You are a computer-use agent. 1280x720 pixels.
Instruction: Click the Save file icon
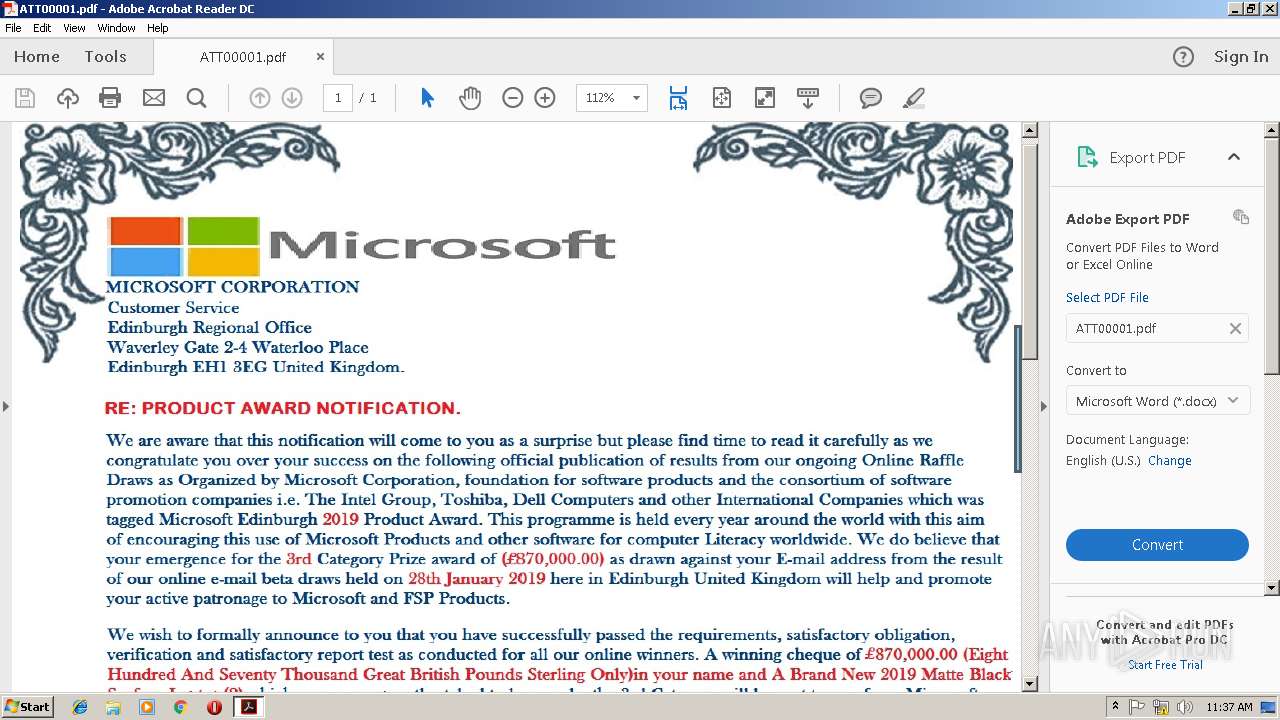(x=25, y=98)
